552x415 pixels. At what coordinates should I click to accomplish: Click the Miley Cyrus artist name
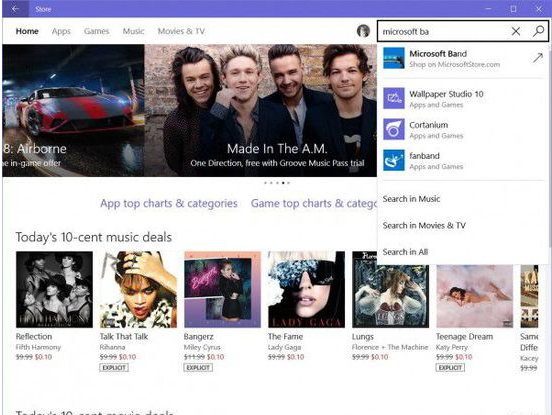pos(202,347)
